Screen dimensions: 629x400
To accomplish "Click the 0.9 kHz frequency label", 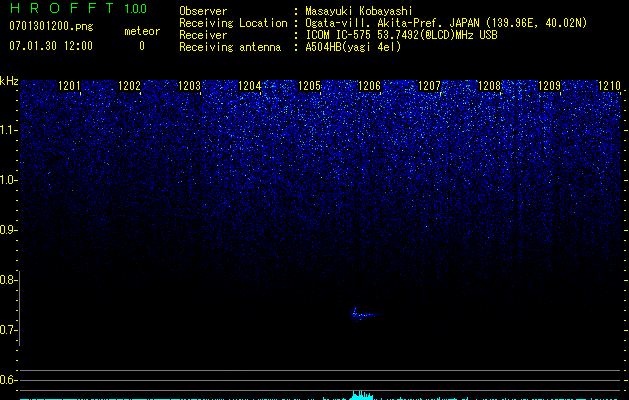I will pos(8,230).
